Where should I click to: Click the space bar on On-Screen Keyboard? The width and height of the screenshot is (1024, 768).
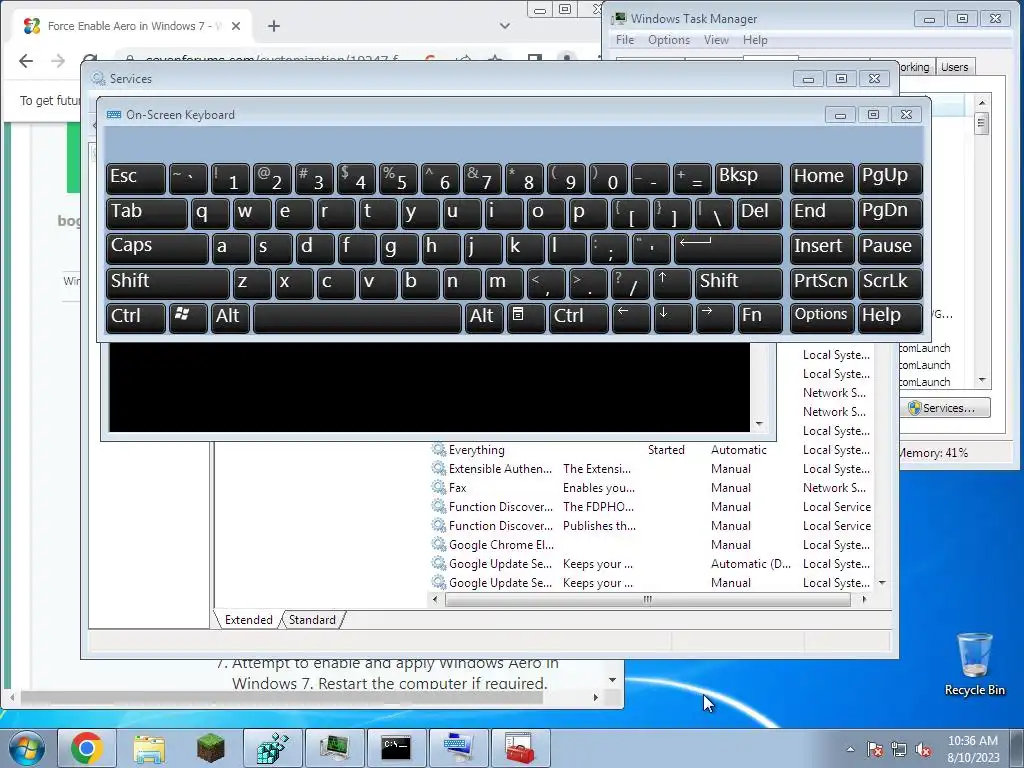click(x=357, y=318)
